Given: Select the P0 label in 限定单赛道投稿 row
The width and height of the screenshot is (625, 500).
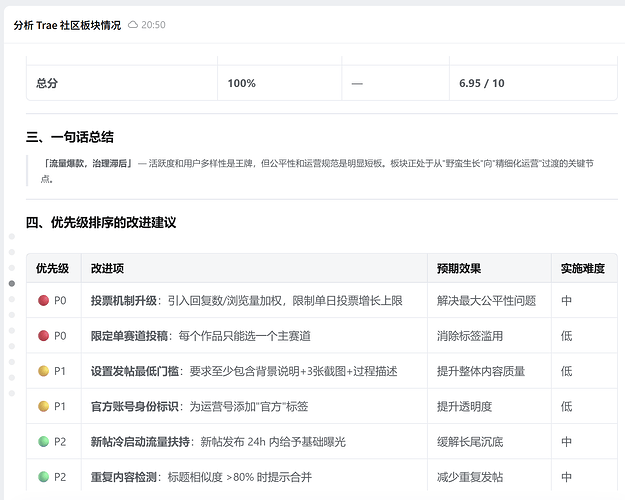Looking at the screenshot, I should pos(60,336).
